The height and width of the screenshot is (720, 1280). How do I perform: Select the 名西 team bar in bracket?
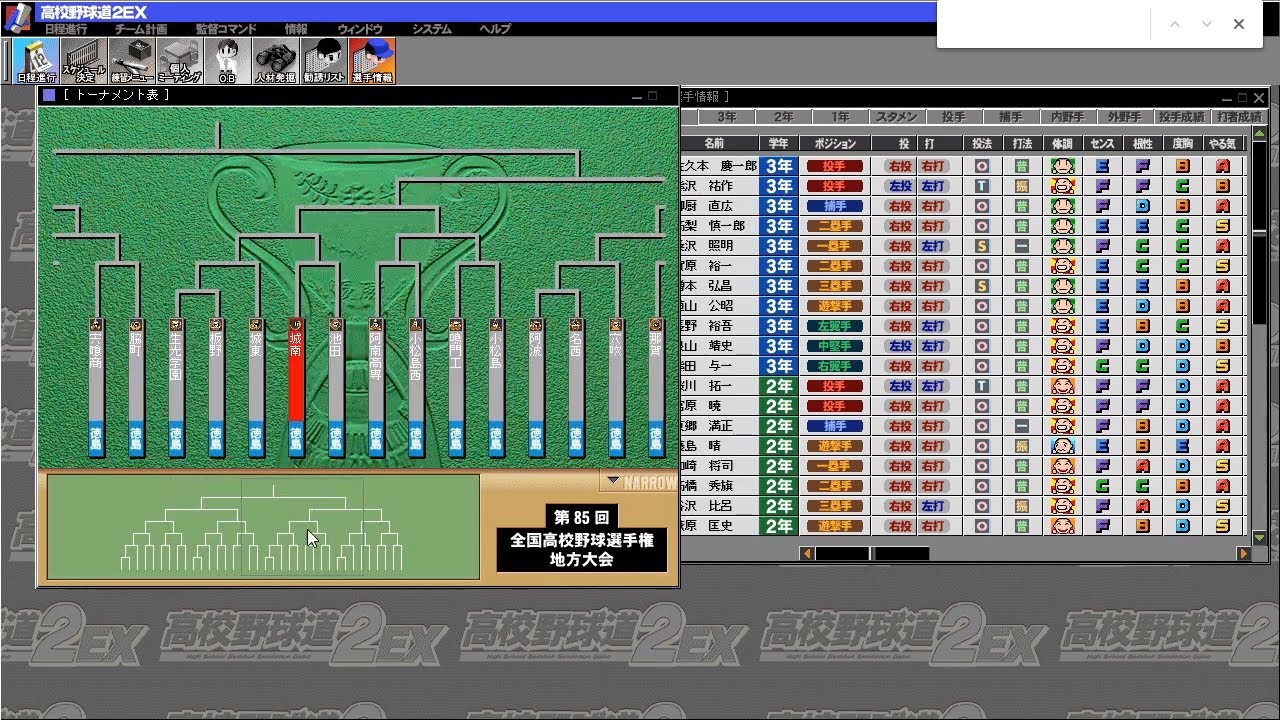[x=576, y=388]
